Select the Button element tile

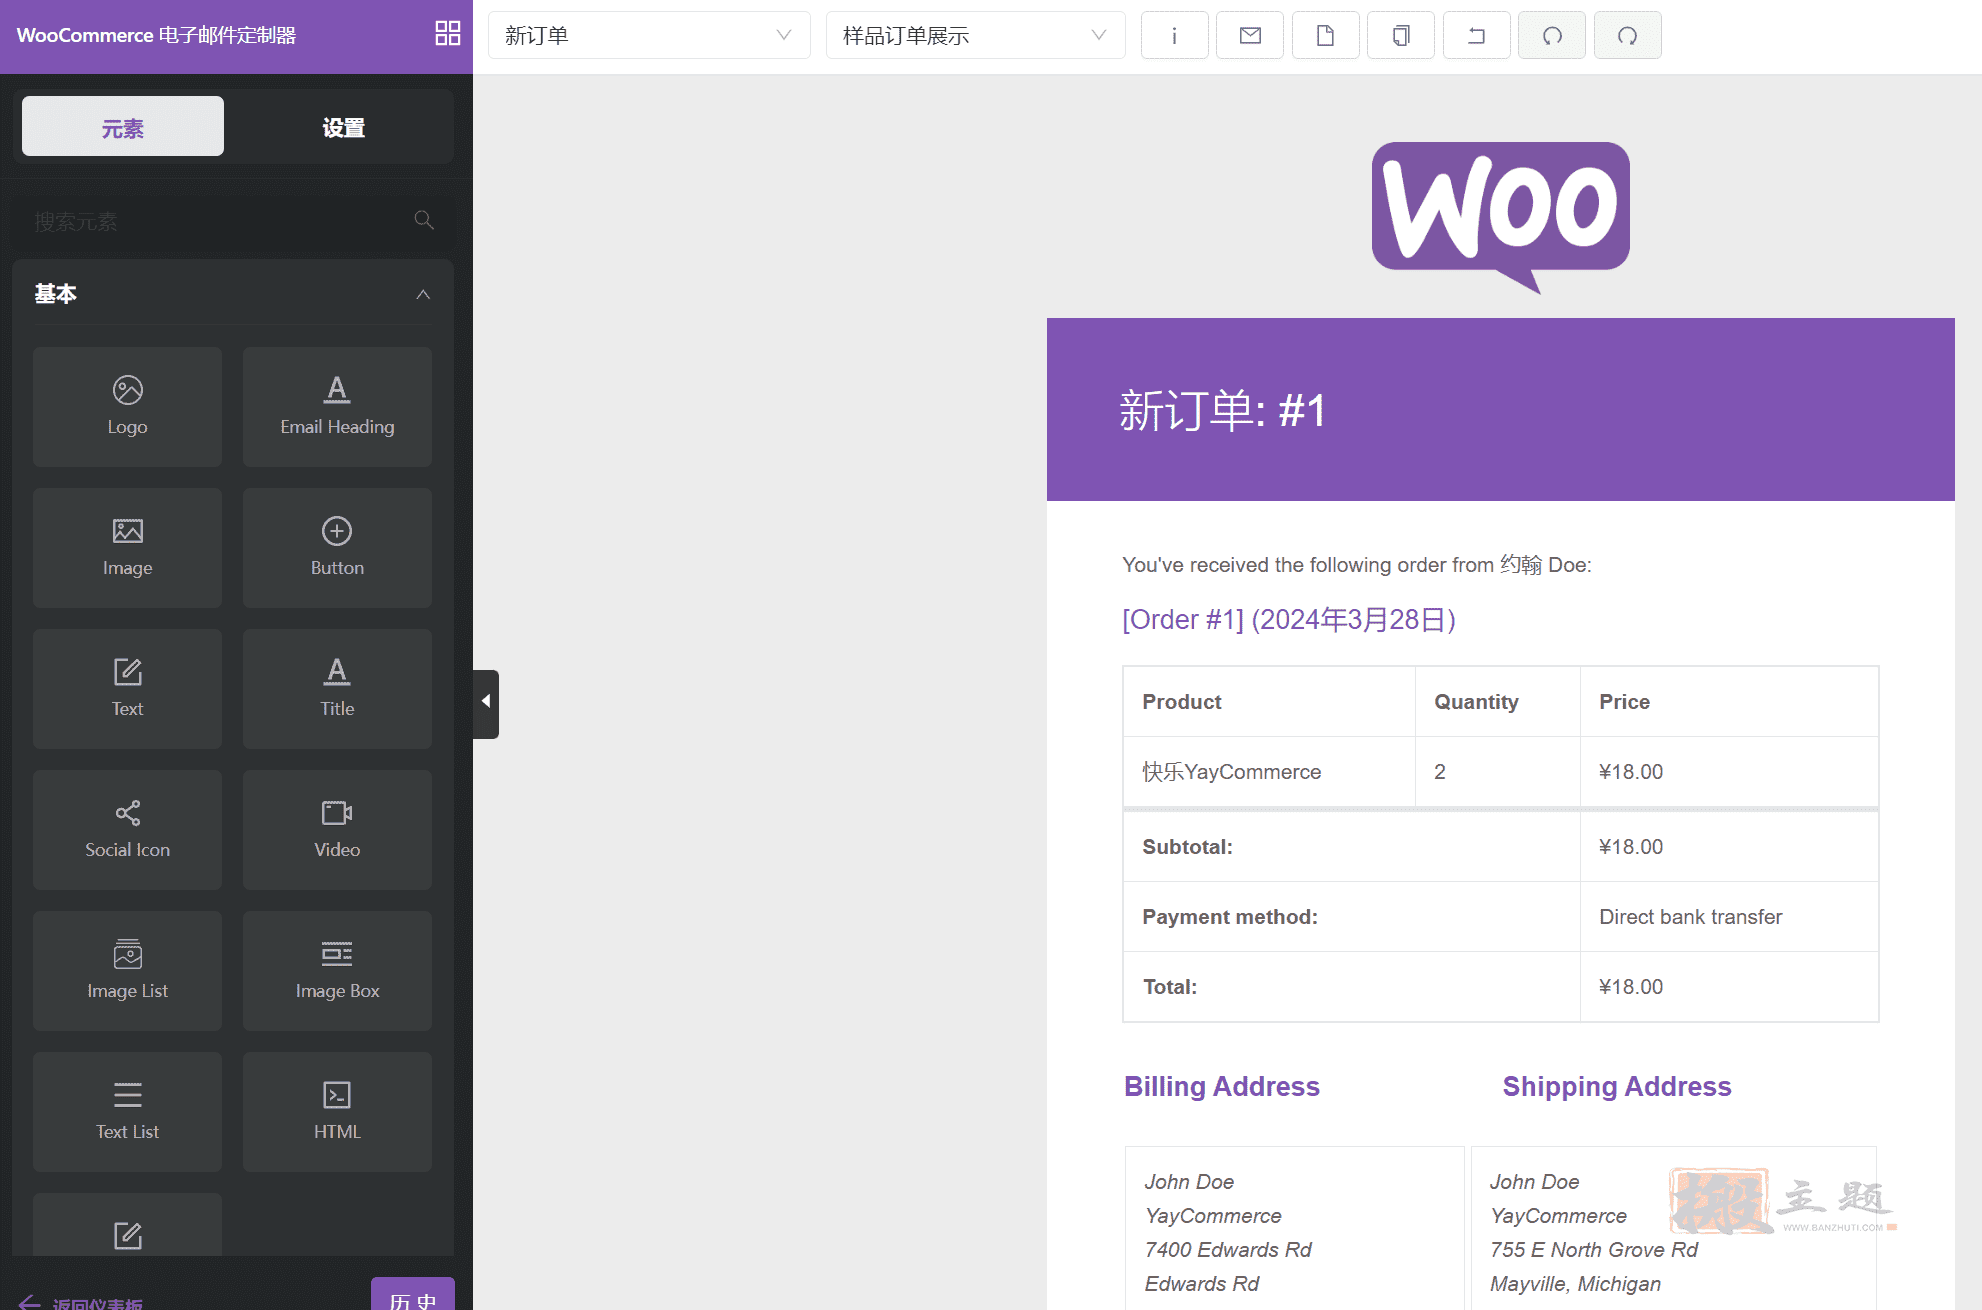coord(337,547)
